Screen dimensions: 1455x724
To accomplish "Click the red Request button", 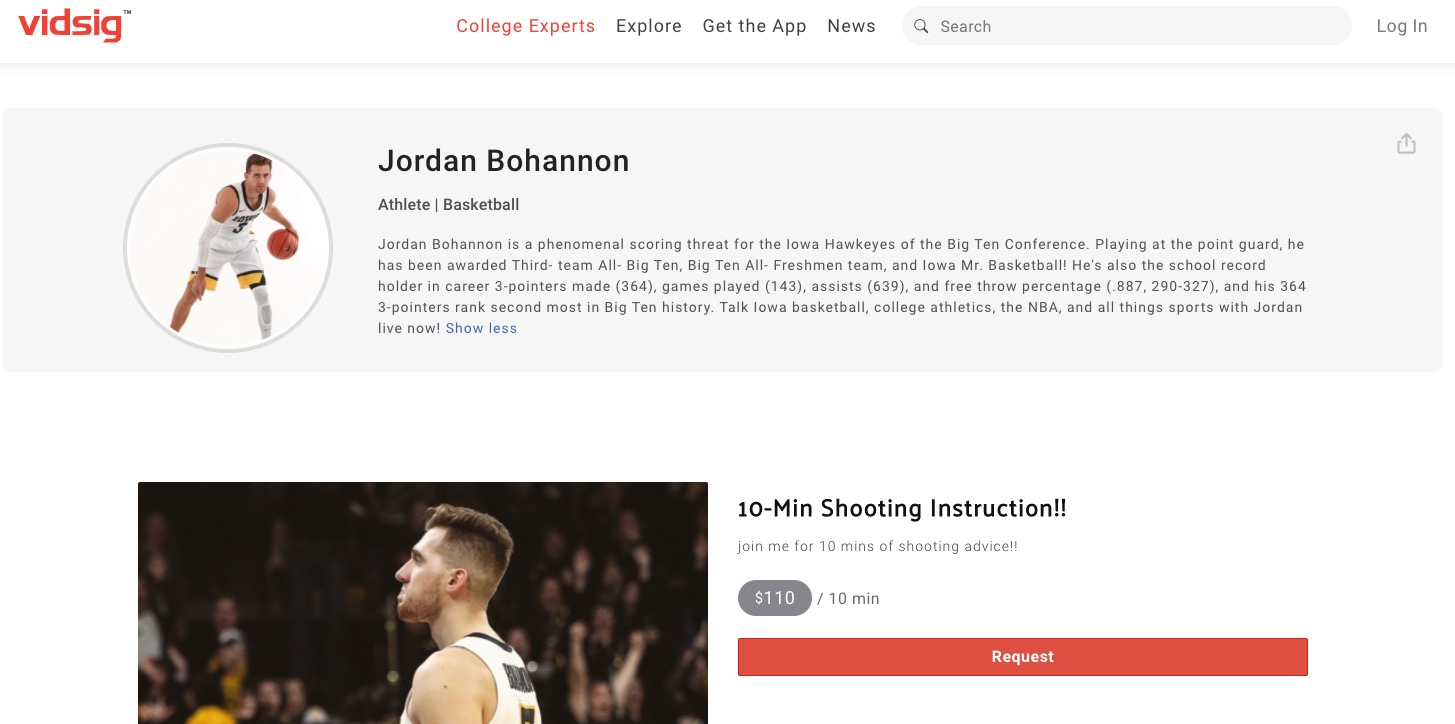I will point(1022,657).
